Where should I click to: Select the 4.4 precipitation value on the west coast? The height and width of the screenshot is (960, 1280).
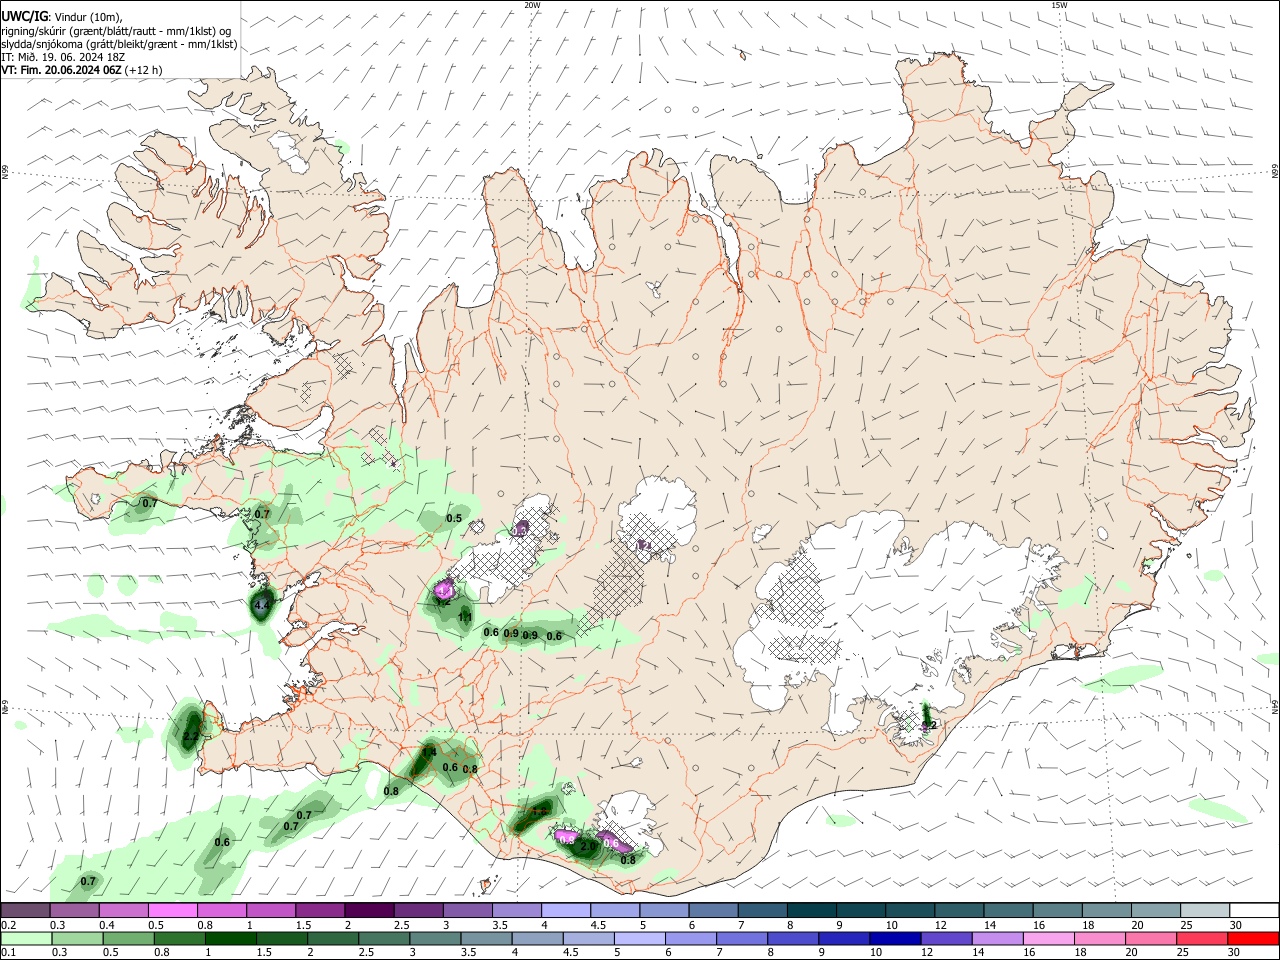point(262,606)
